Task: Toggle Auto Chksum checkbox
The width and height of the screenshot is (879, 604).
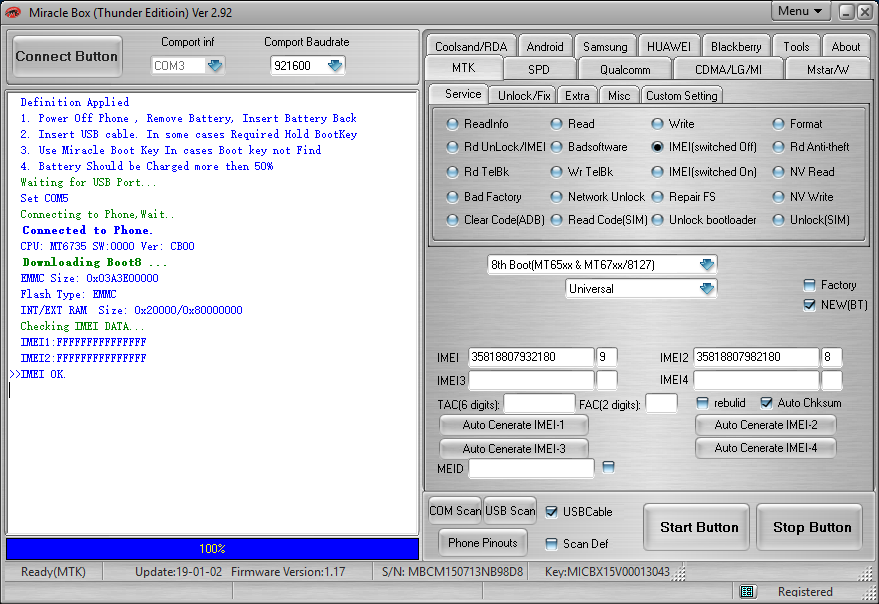Action: coord(766,403)
